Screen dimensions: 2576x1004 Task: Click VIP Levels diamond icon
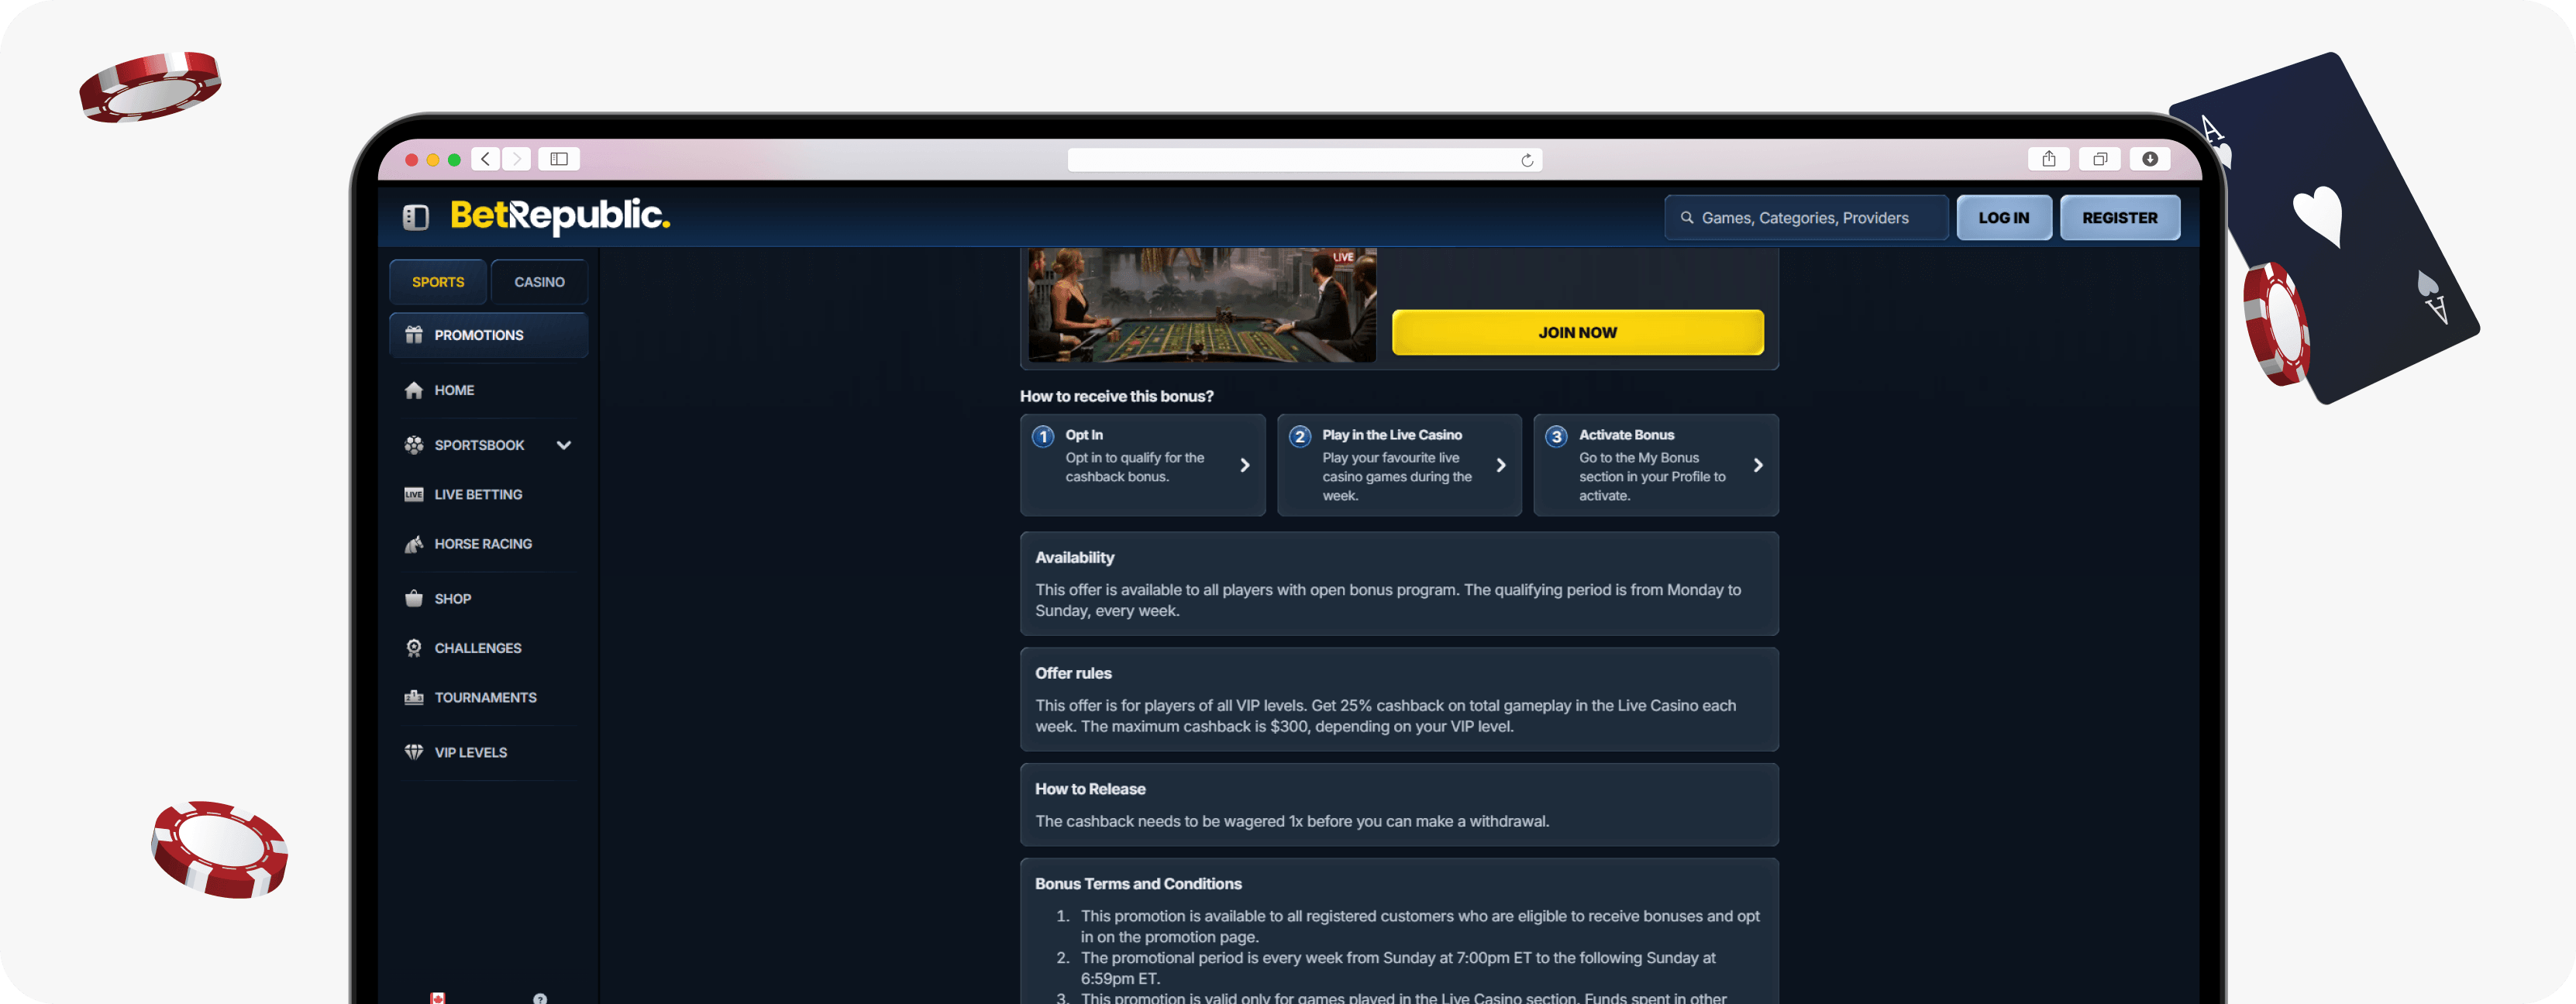[x=414, y=752]
